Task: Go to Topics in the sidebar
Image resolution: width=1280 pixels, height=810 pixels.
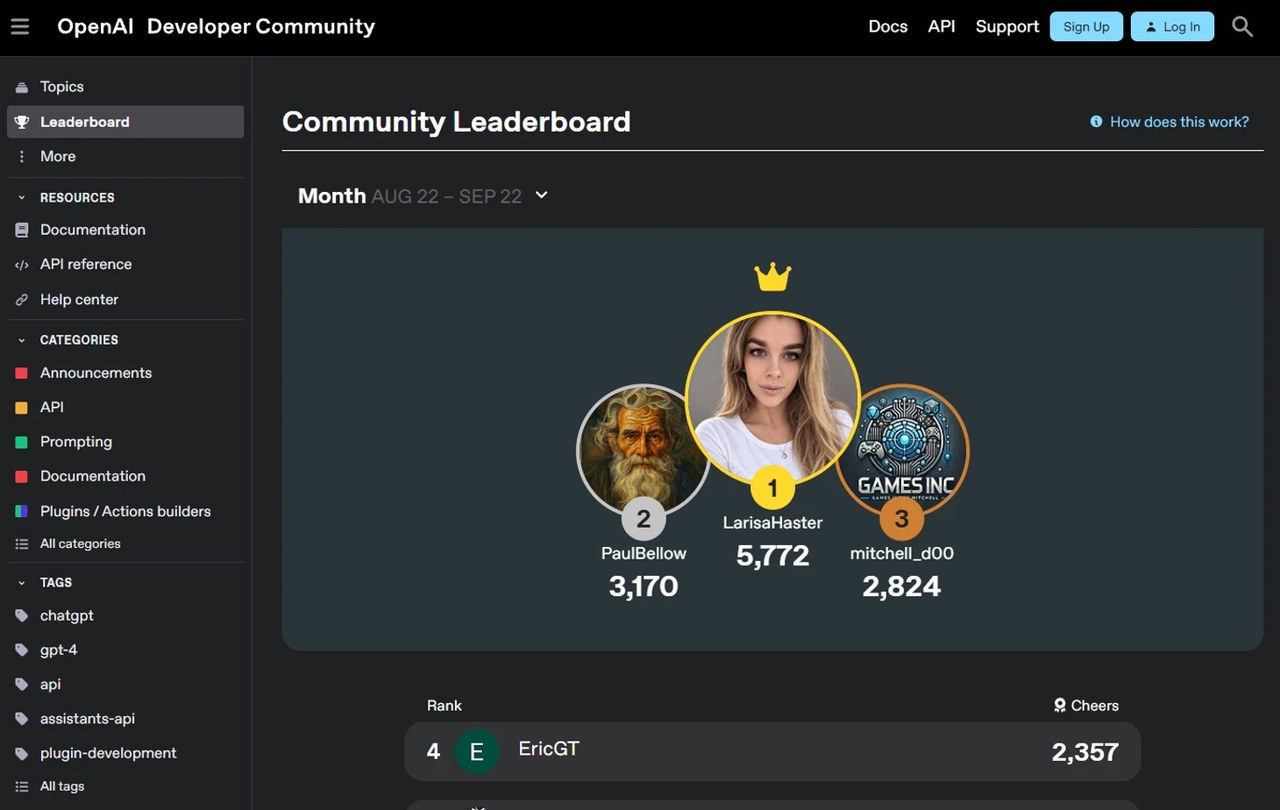Action: click(125, 87)
